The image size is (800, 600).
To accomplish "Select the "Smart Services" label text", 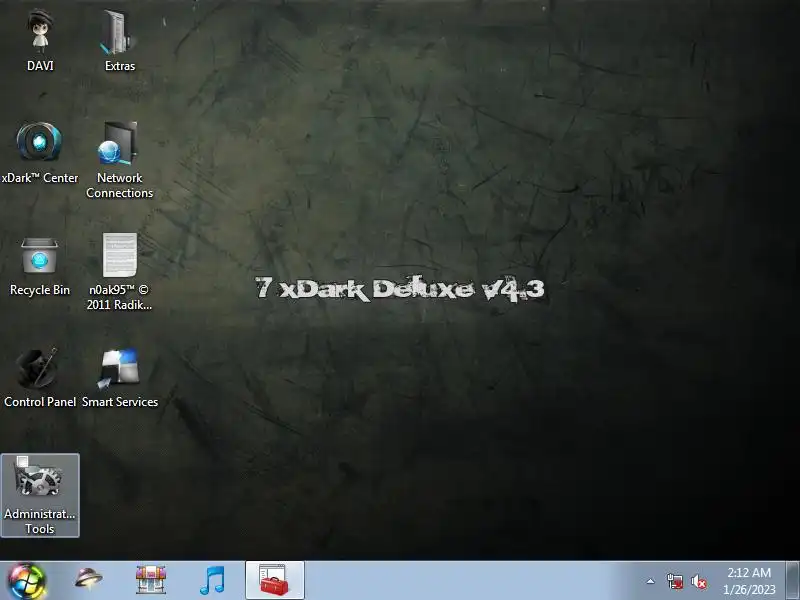I will pos(120,402).
